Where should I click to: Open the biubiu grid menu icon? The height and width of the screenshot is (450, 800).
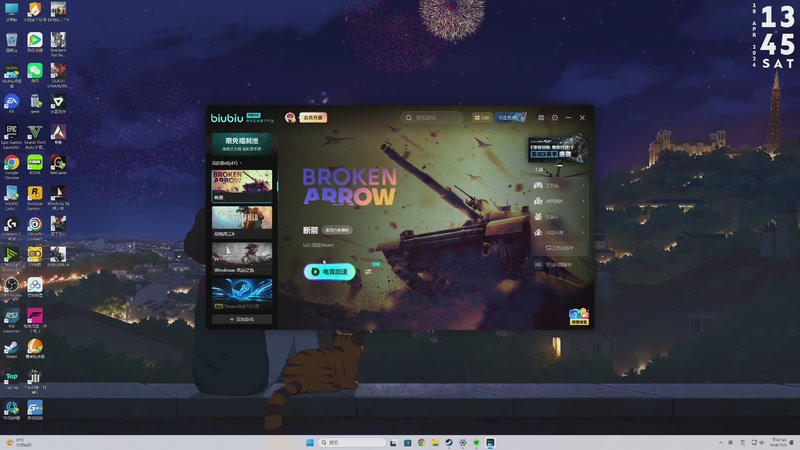[x=541, y=117]
